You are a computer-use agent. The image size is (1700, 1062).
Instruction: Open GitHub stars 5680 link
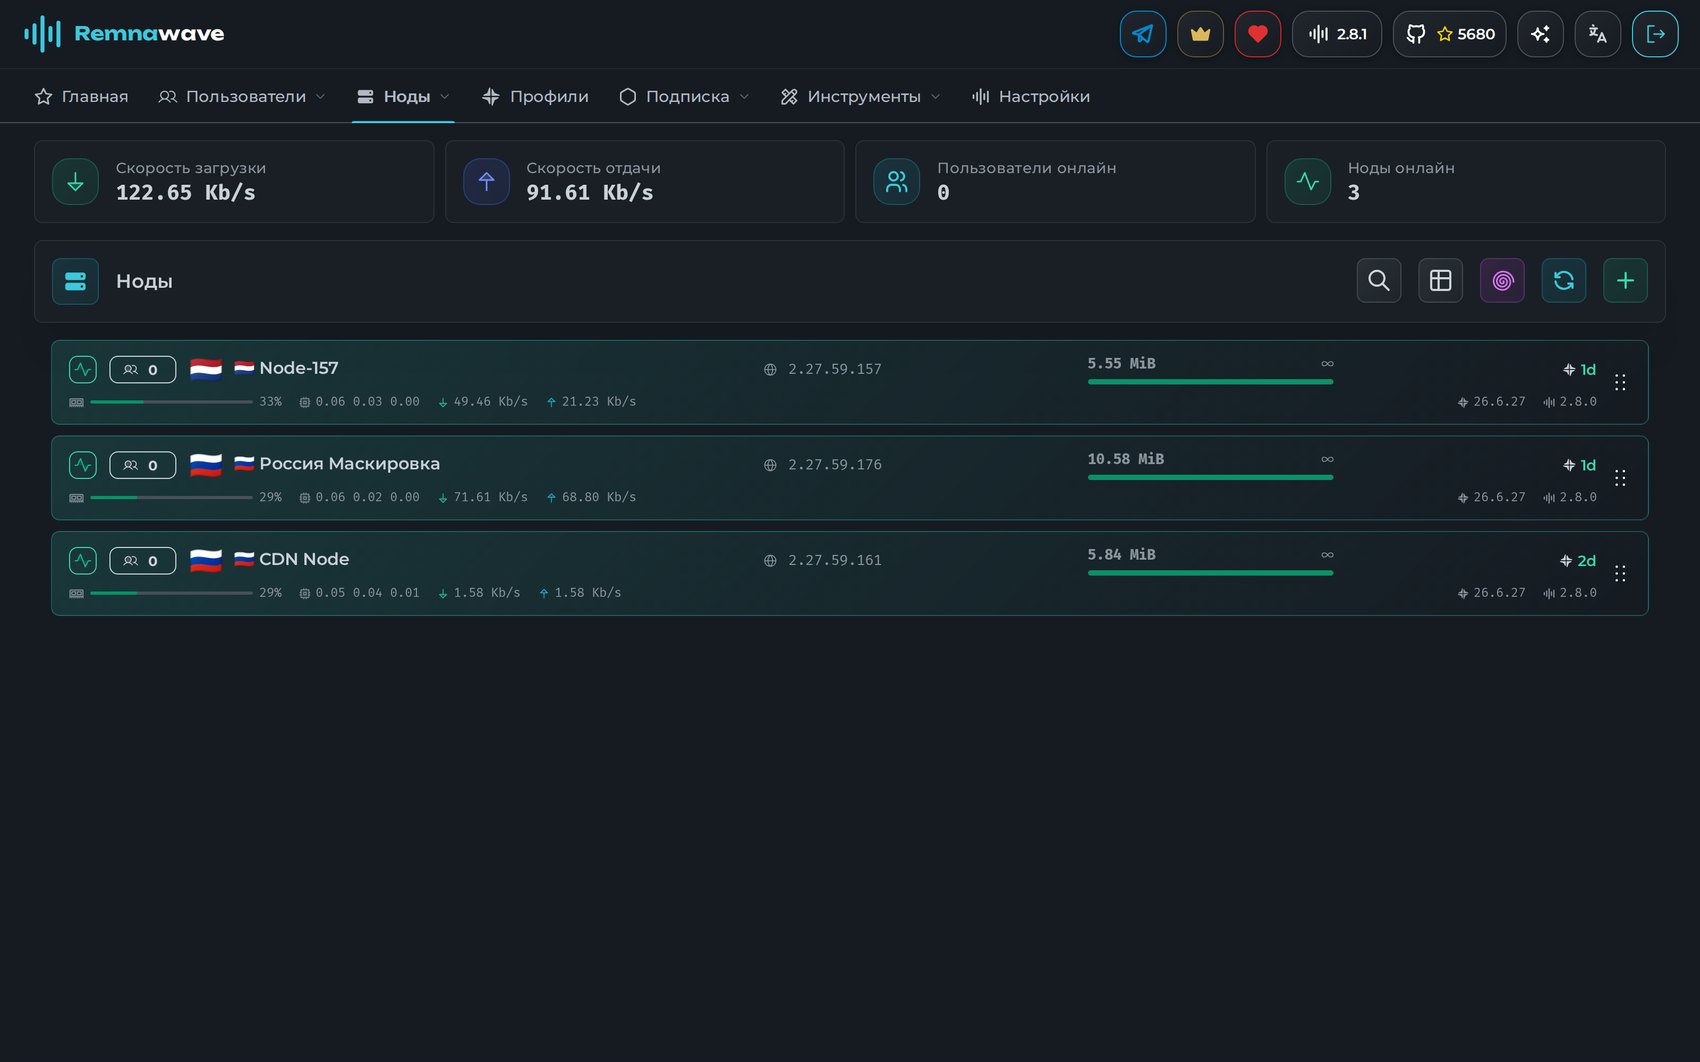tap(1450, 34)
